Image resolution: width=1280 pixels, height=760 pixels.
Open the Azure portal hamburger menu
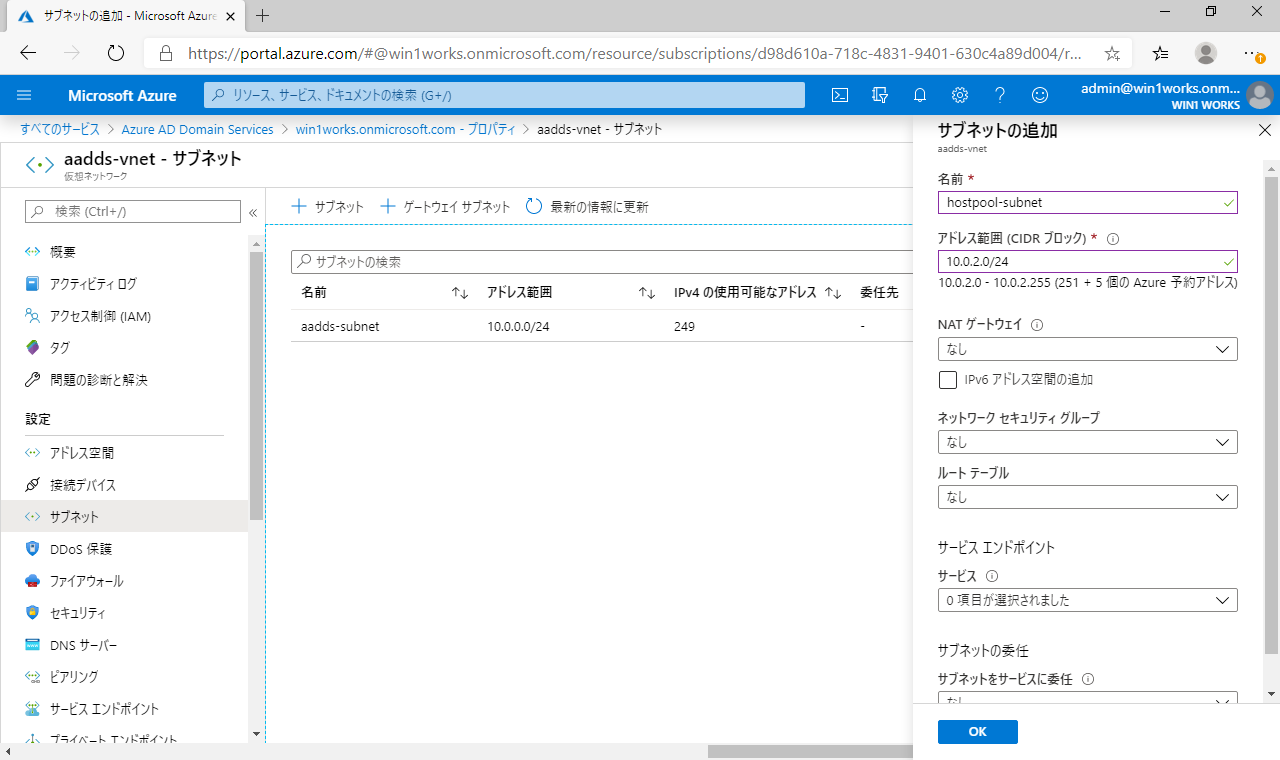[25, 95]
